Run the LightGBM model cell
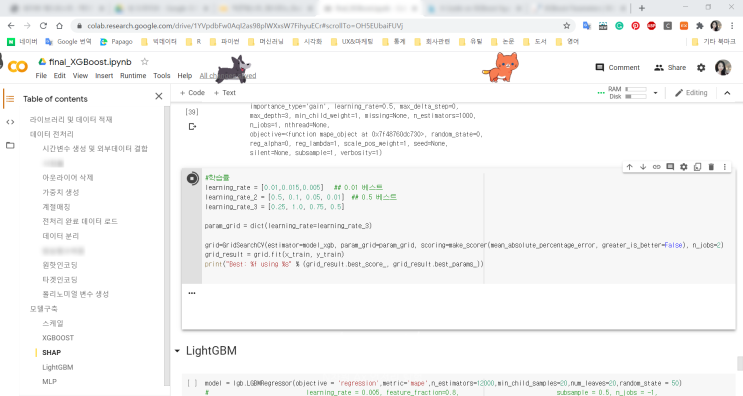 (x=192, y=383)
